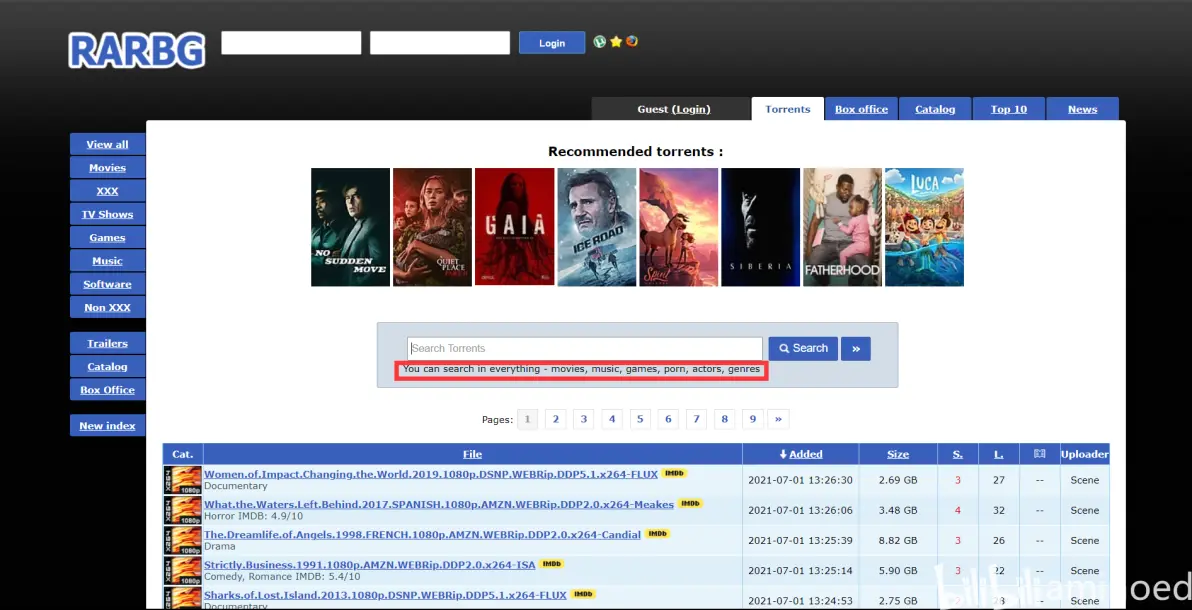1192x610 pixels.
Task: Click the RARBG logo
Action: tap(137, 51)
